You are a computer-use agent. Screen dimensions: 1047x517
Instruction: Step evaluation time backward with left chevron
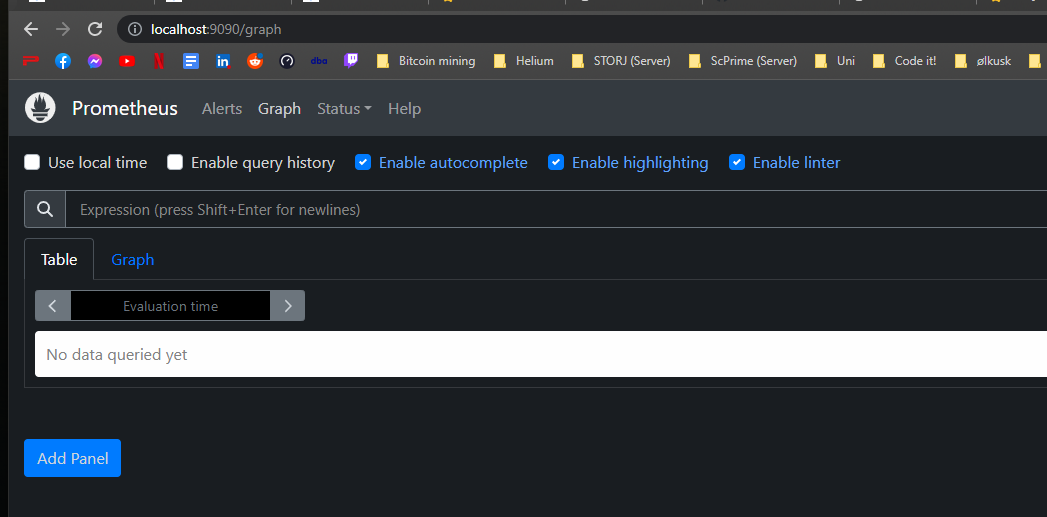coord(53,306)
